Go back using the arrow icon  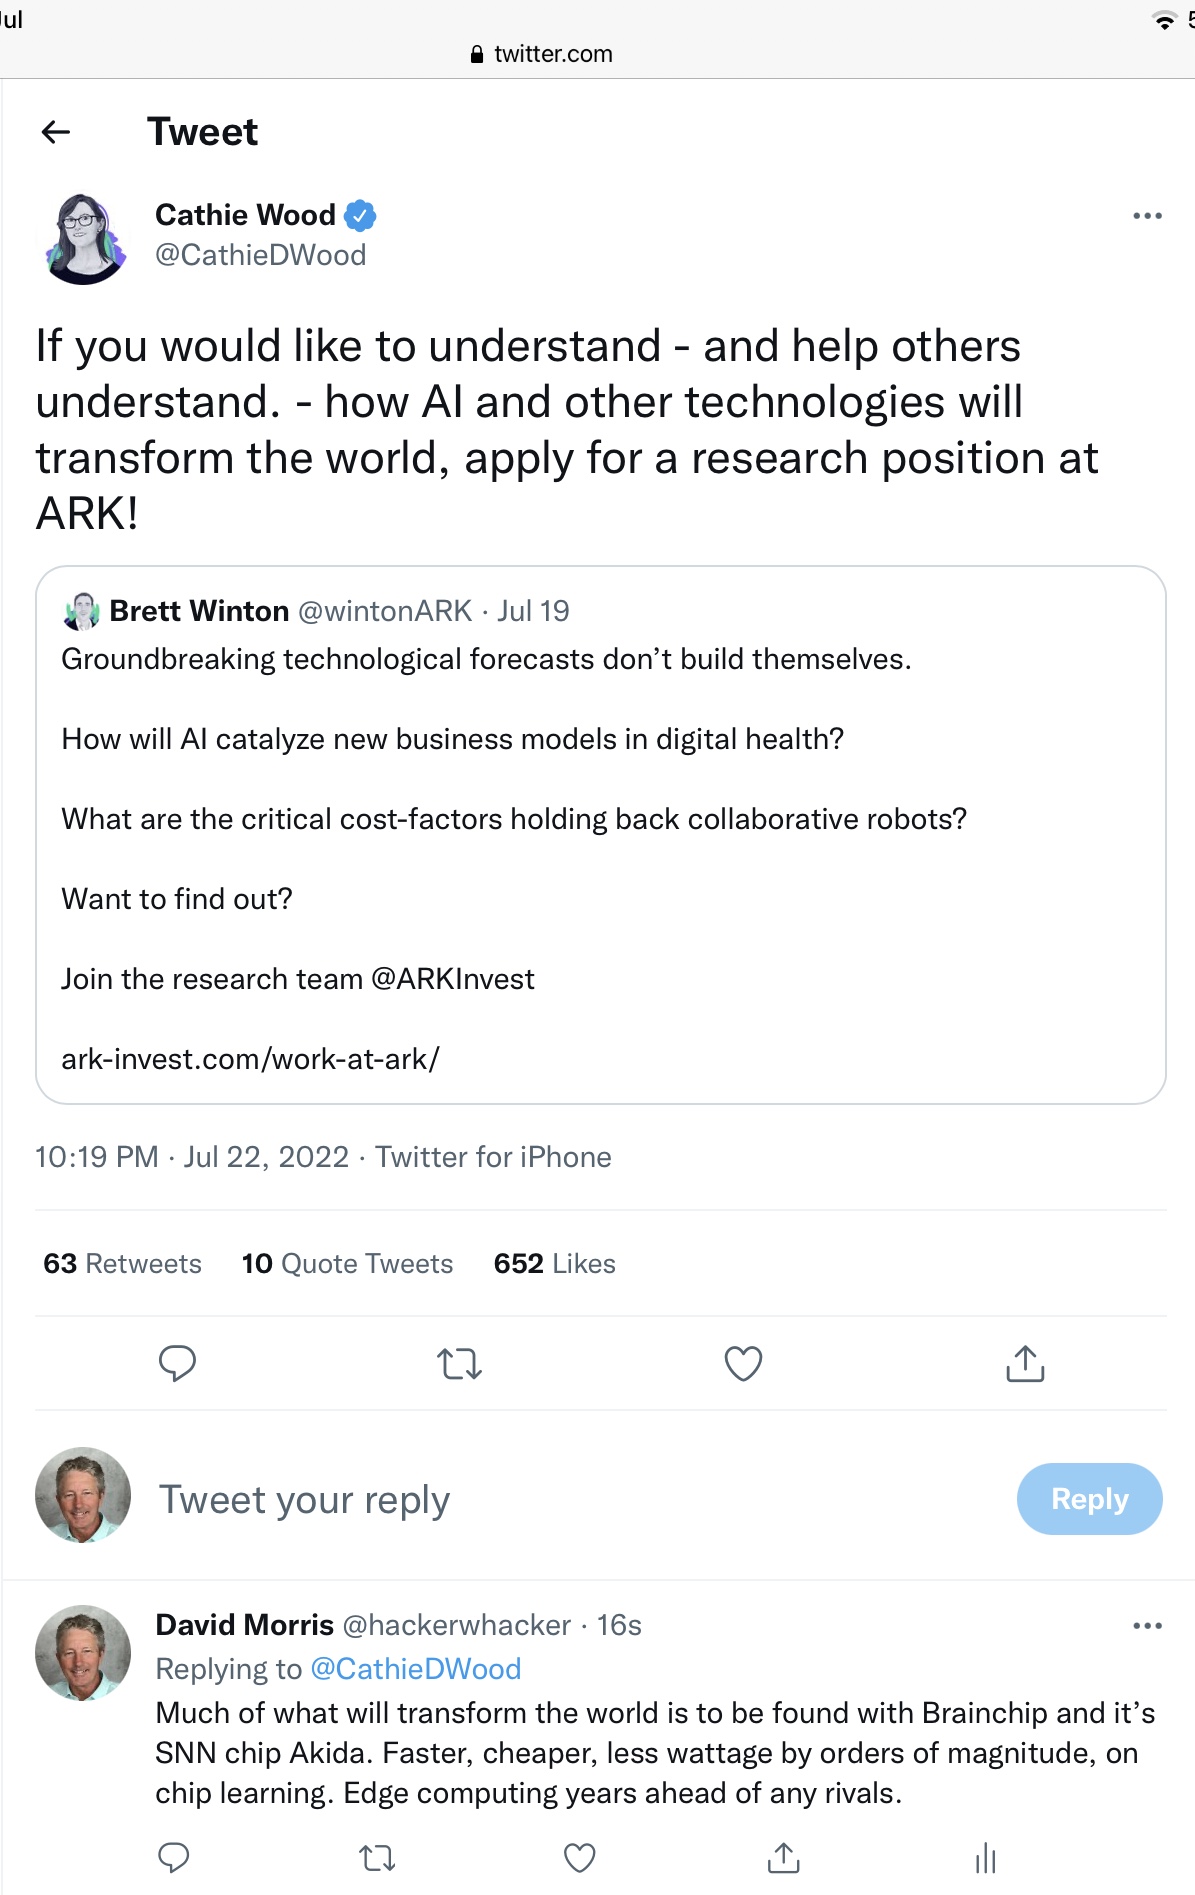(x=56, y=132)
